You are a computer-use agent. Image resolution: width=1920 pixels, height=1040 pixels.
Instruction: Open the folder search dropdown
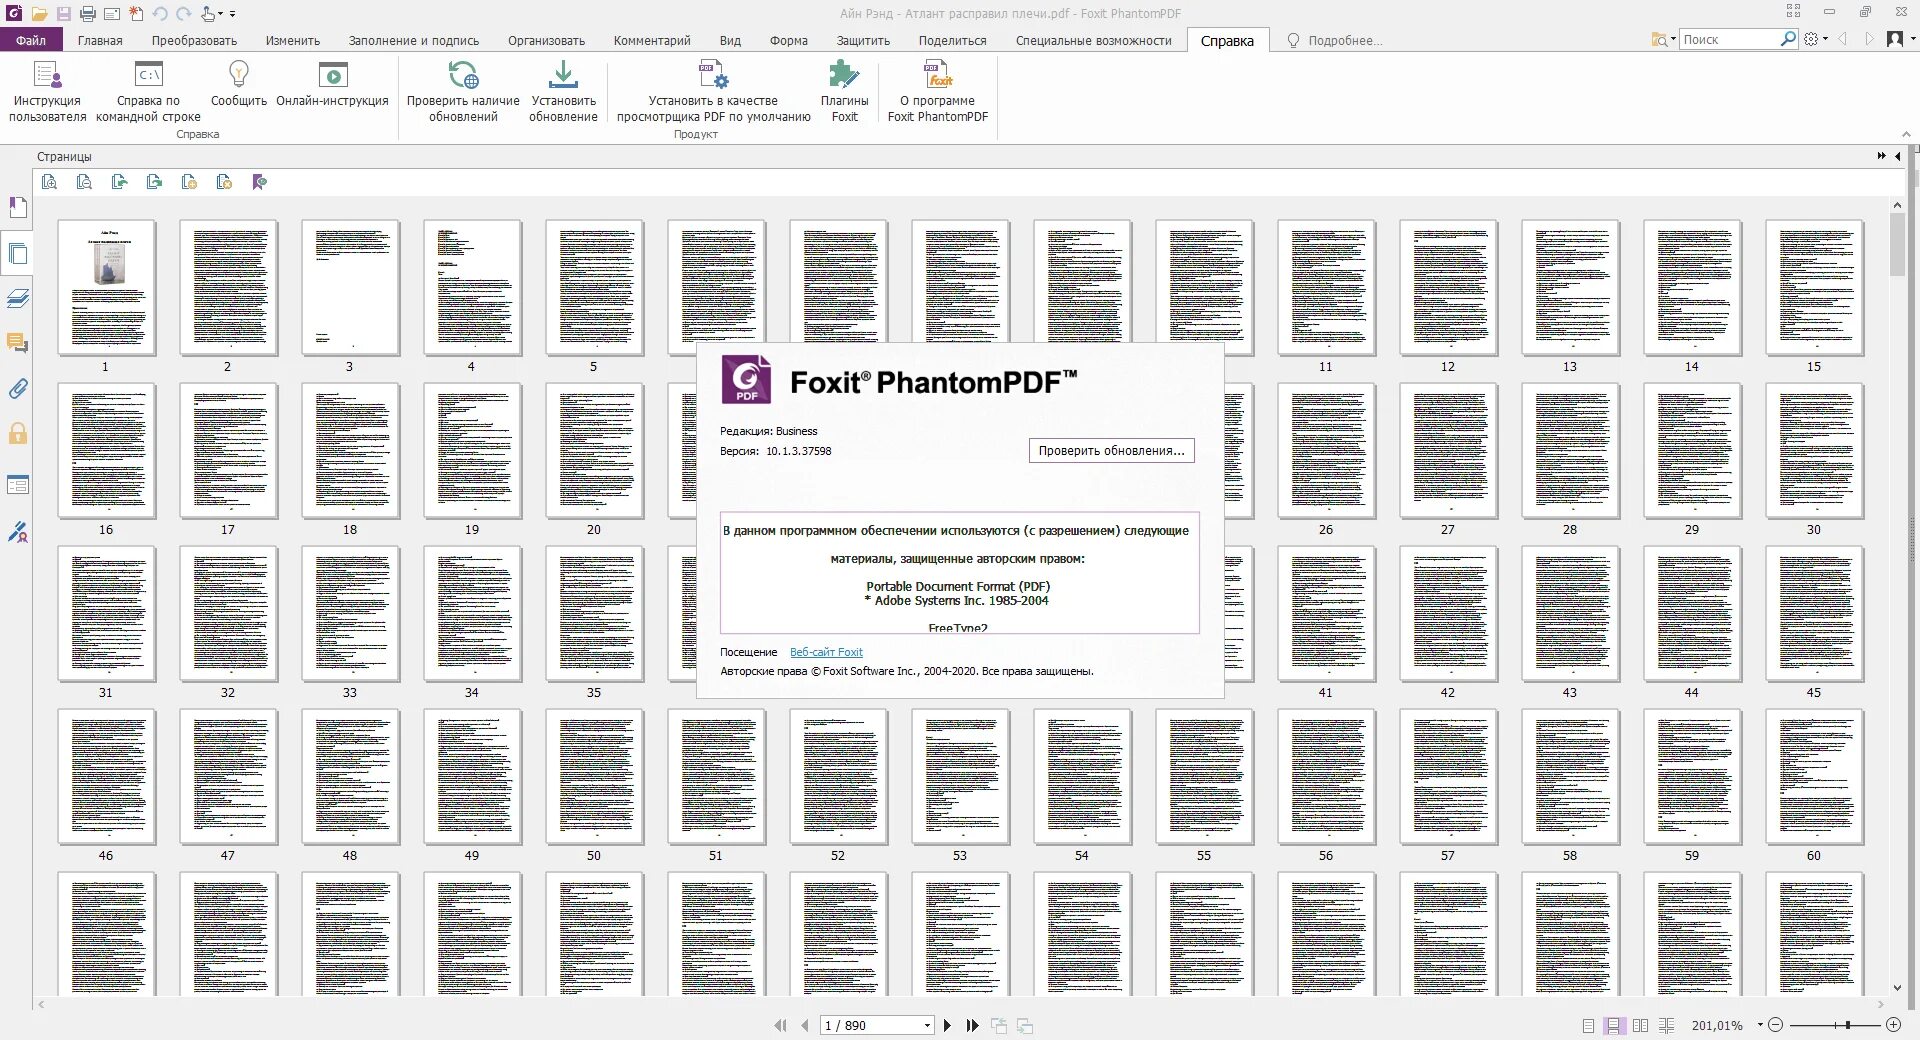point(1663,39)
